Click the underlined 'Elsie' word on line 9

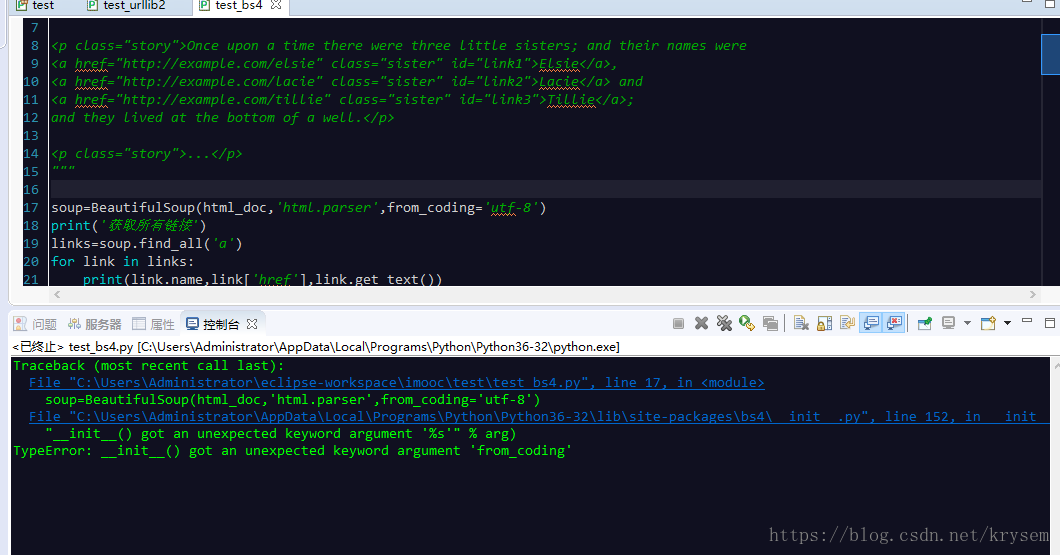coord(559,64)
